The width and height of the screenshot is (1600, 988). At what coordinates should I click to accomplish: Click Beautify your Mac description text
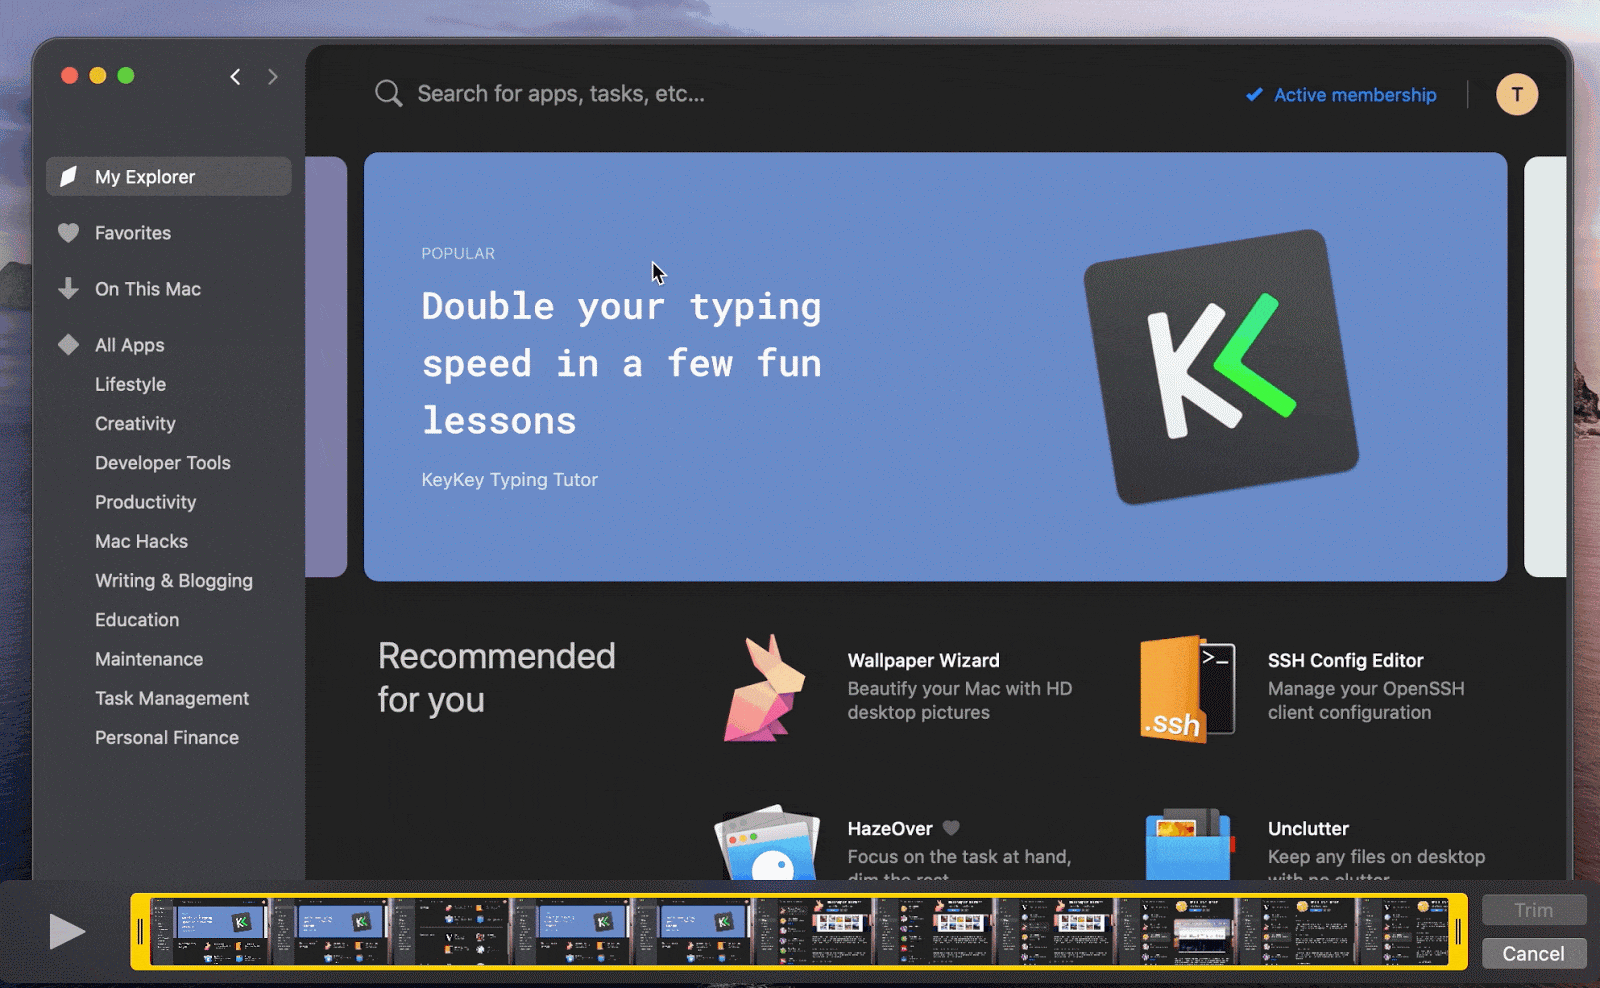tap(960, 701)
